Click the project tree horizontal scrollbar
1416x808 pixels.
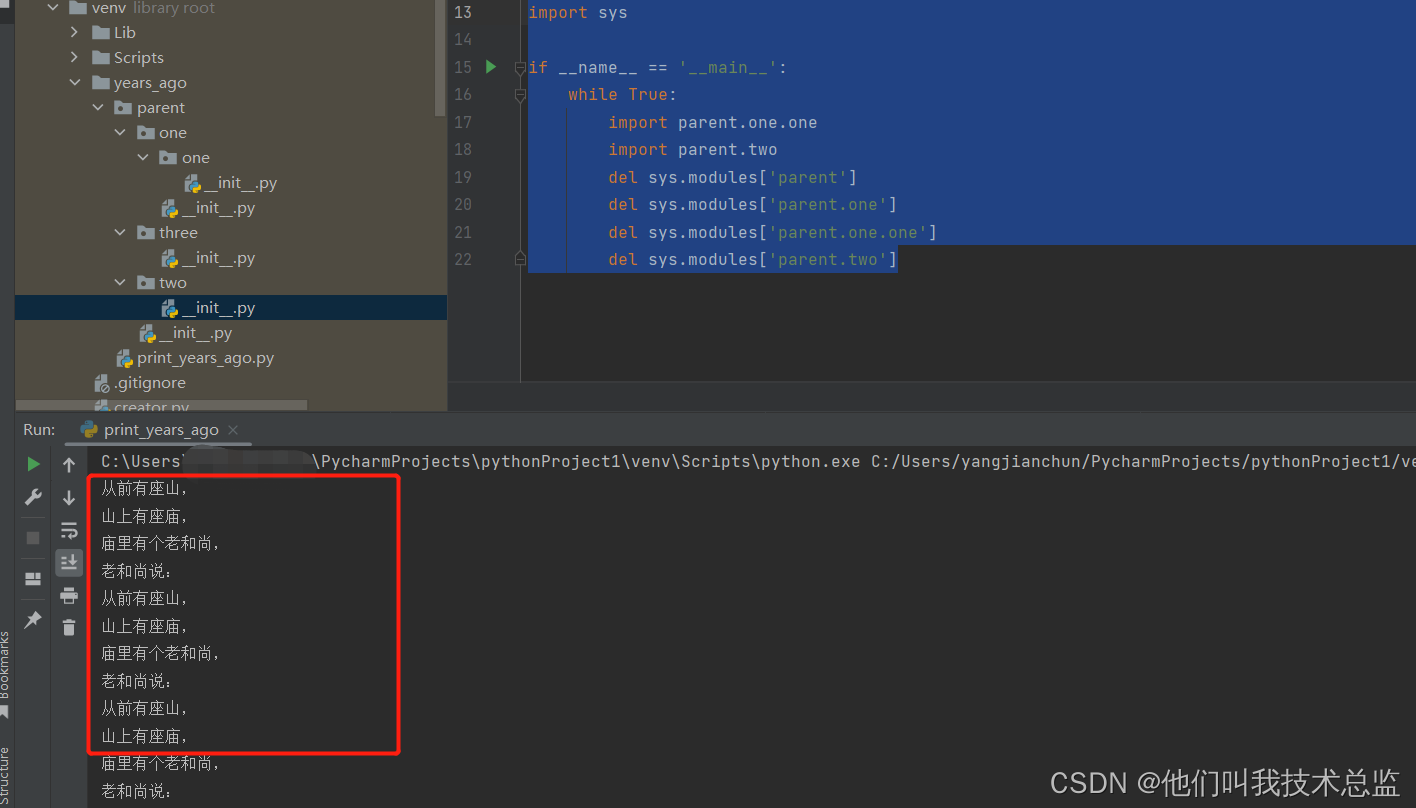162,405
